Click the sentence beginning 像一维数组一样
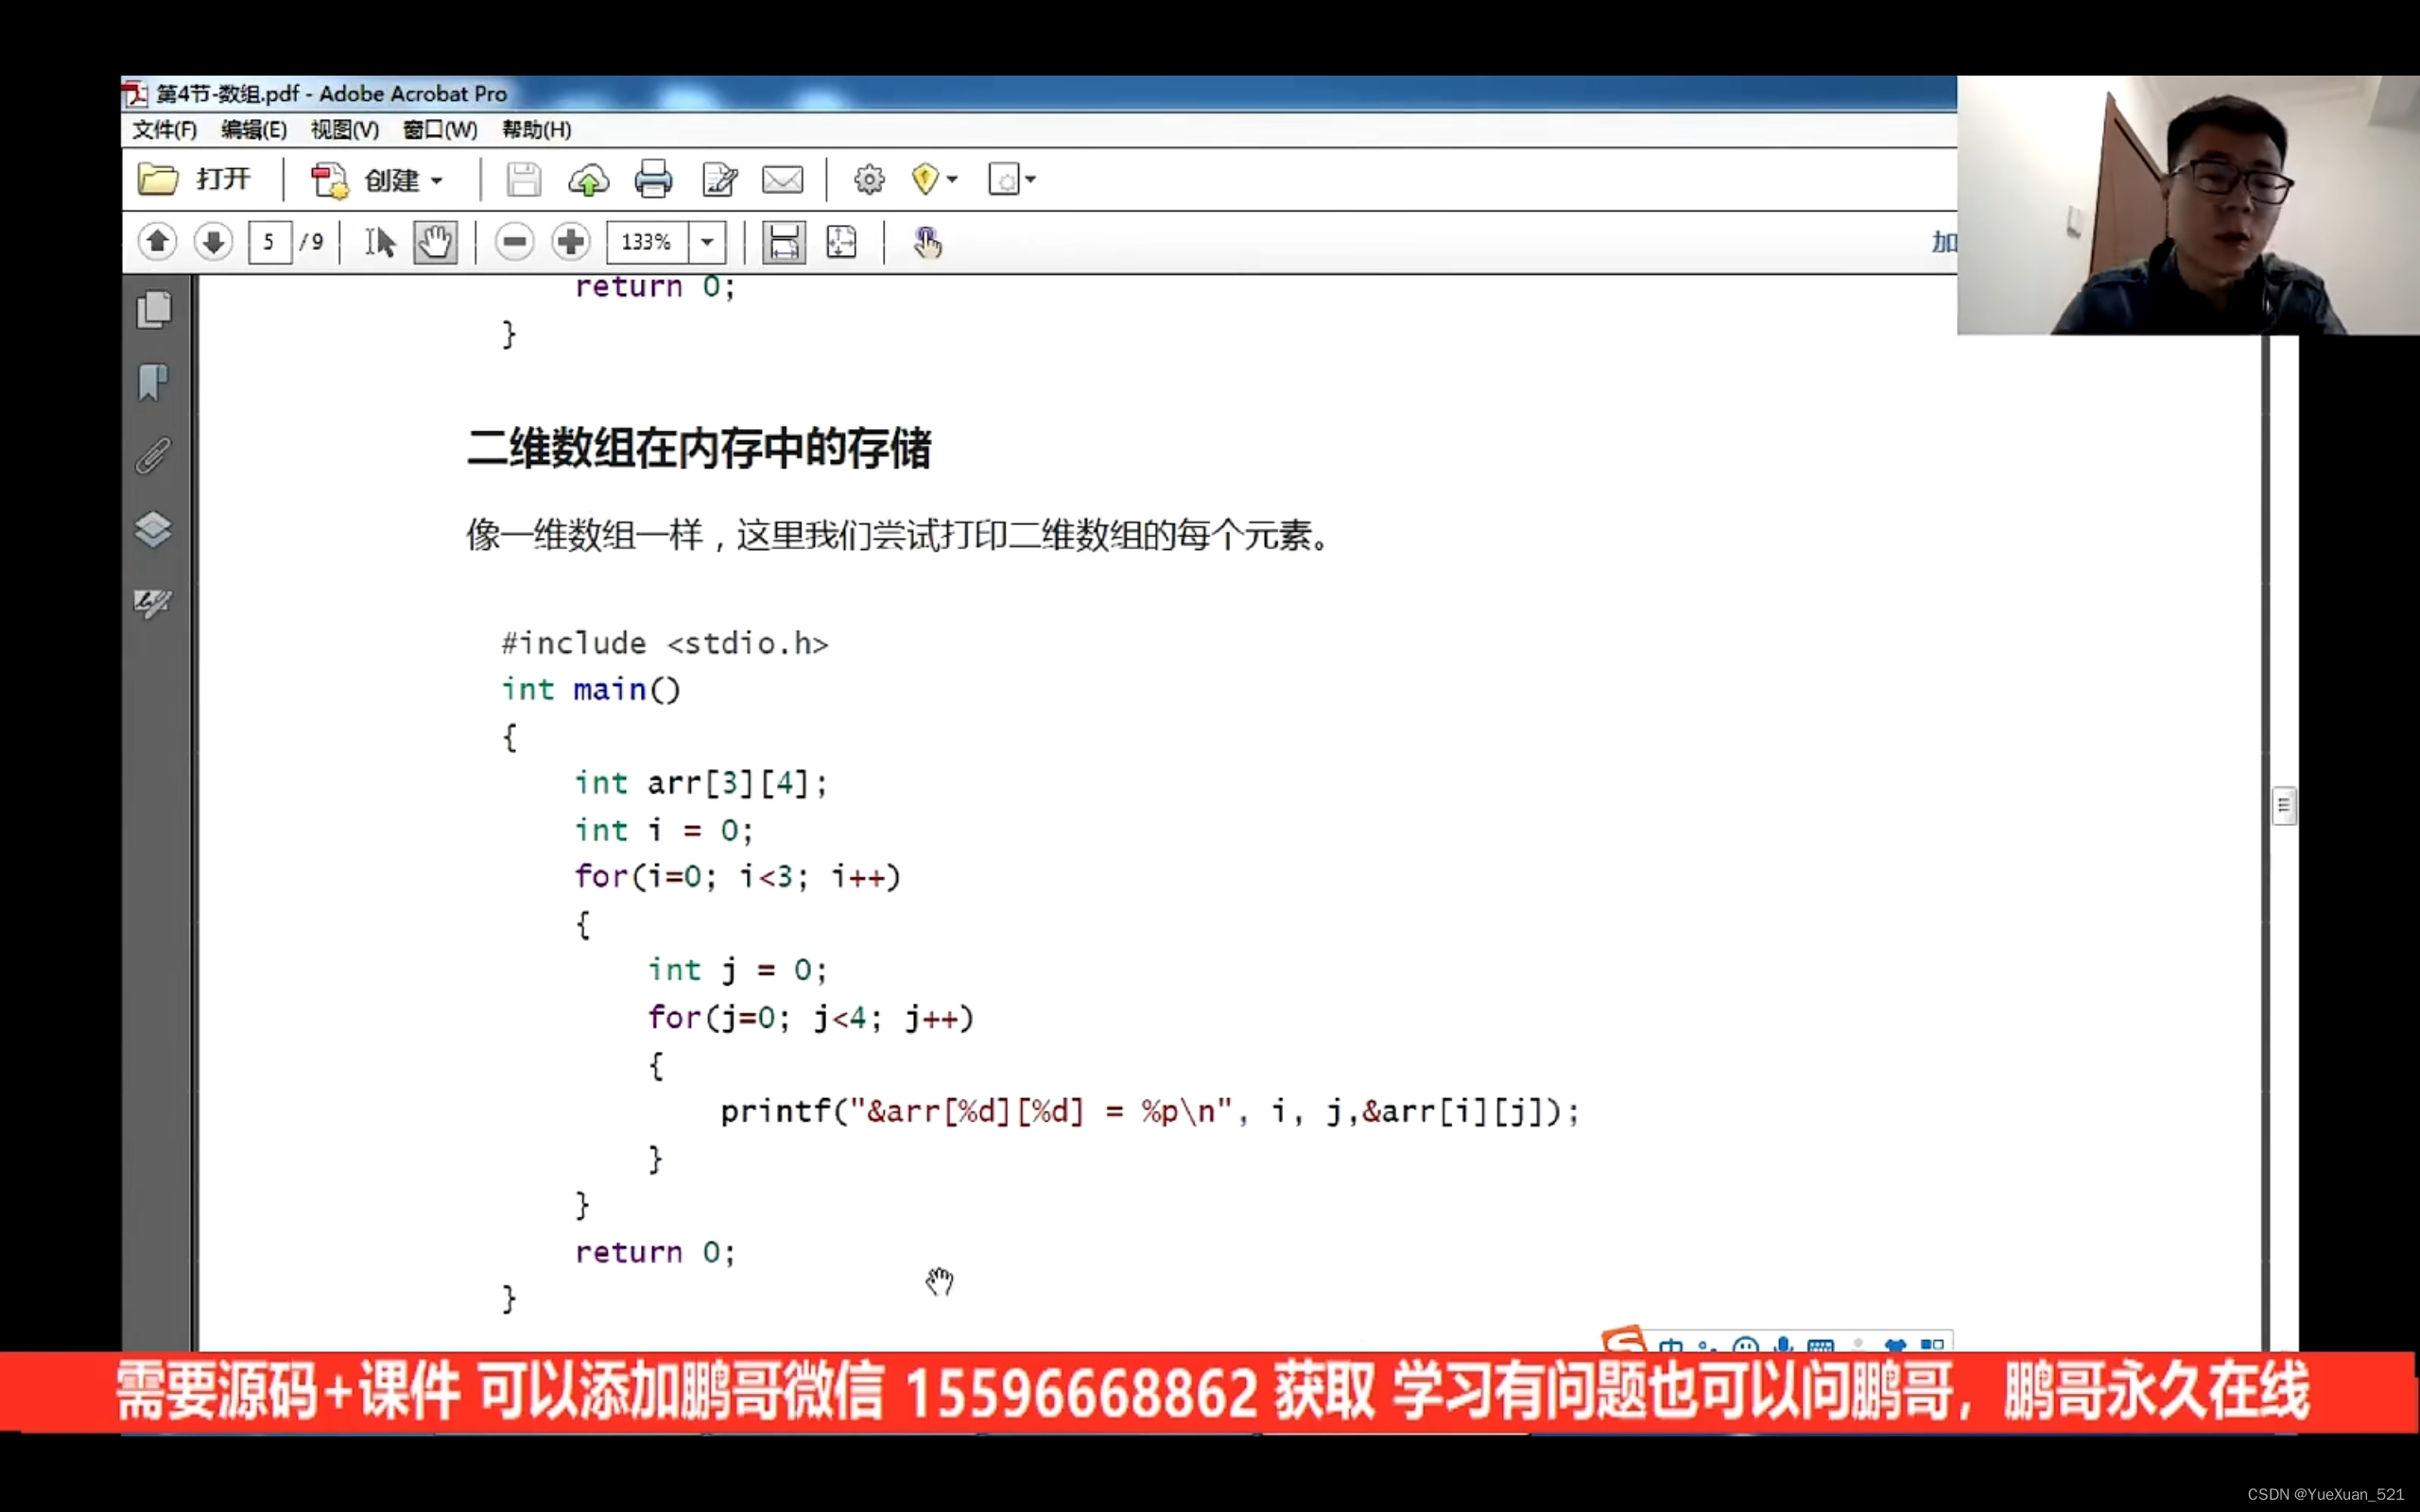Screen dimensions: 2420x1512 [x=900, y=535]
